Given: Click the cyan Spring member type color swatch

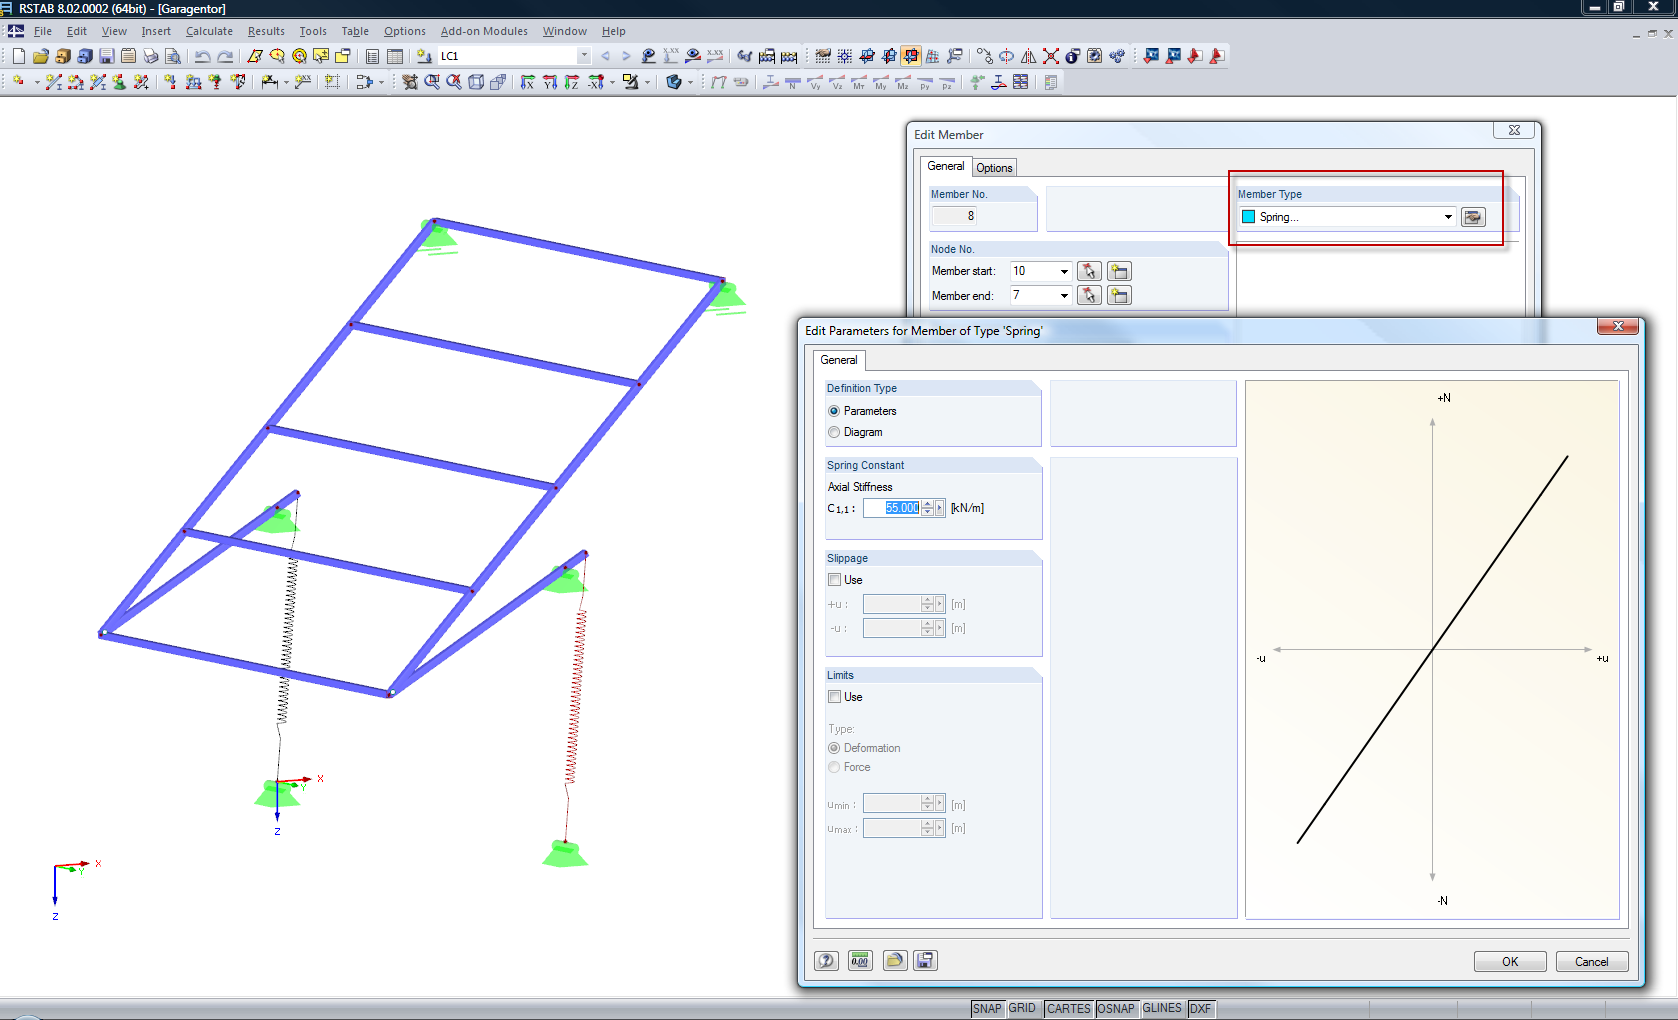Looking at the screenshot, I should [x=1248, y=217].
